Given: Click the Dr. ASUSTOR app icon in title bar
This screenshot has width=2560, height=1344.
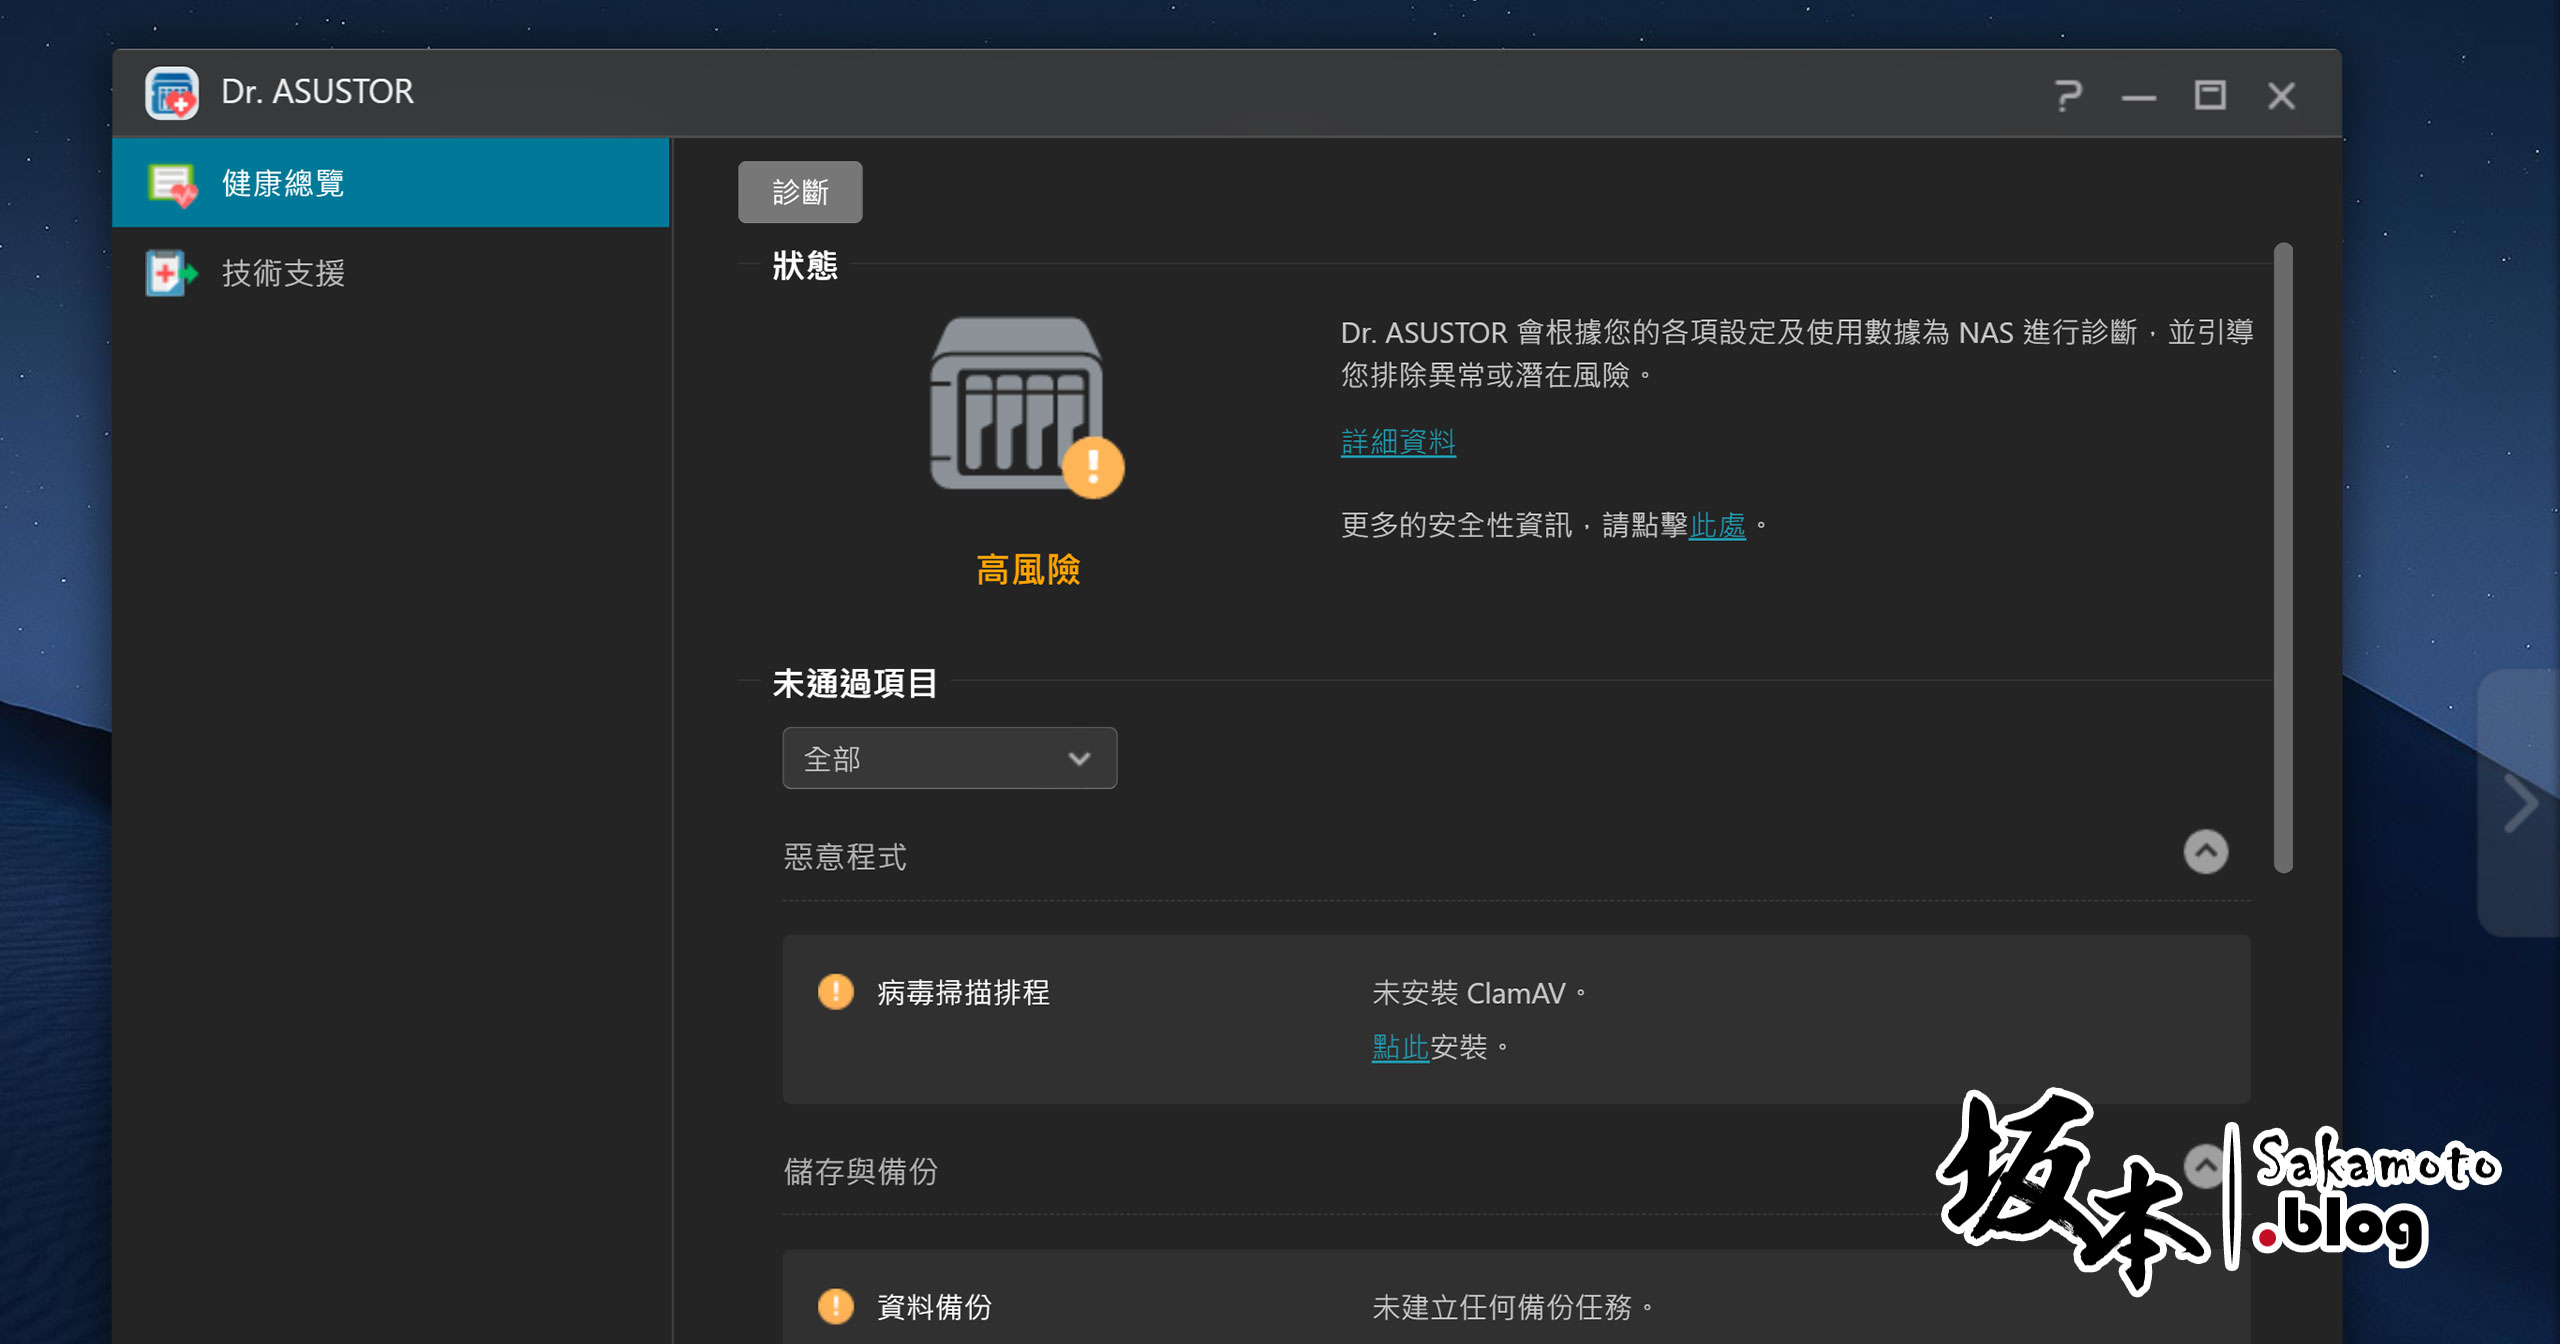Looking at the screenshot, I should pyautogui.click(x=172, y=93).
